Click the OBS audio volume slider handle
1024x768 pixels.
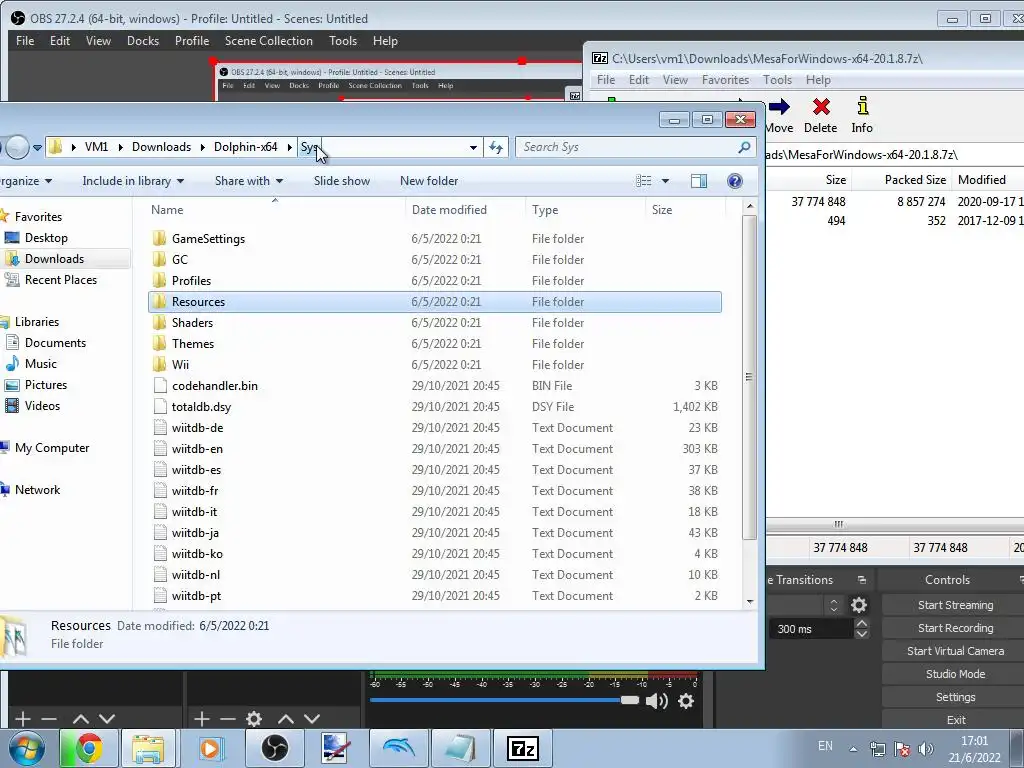(x=630, y=700)
